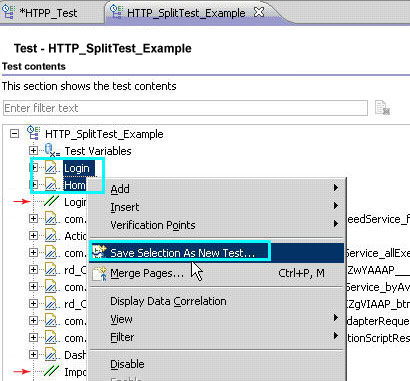Click the green comment icon beside Login row
The image size is (410, 381).
[51, 202]
